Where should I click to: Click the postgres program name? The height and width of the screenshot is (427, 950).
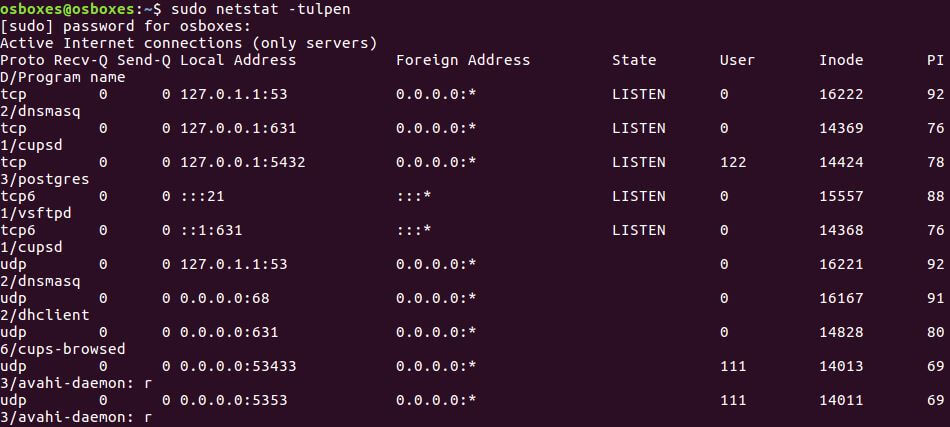(x=49, y=179)
